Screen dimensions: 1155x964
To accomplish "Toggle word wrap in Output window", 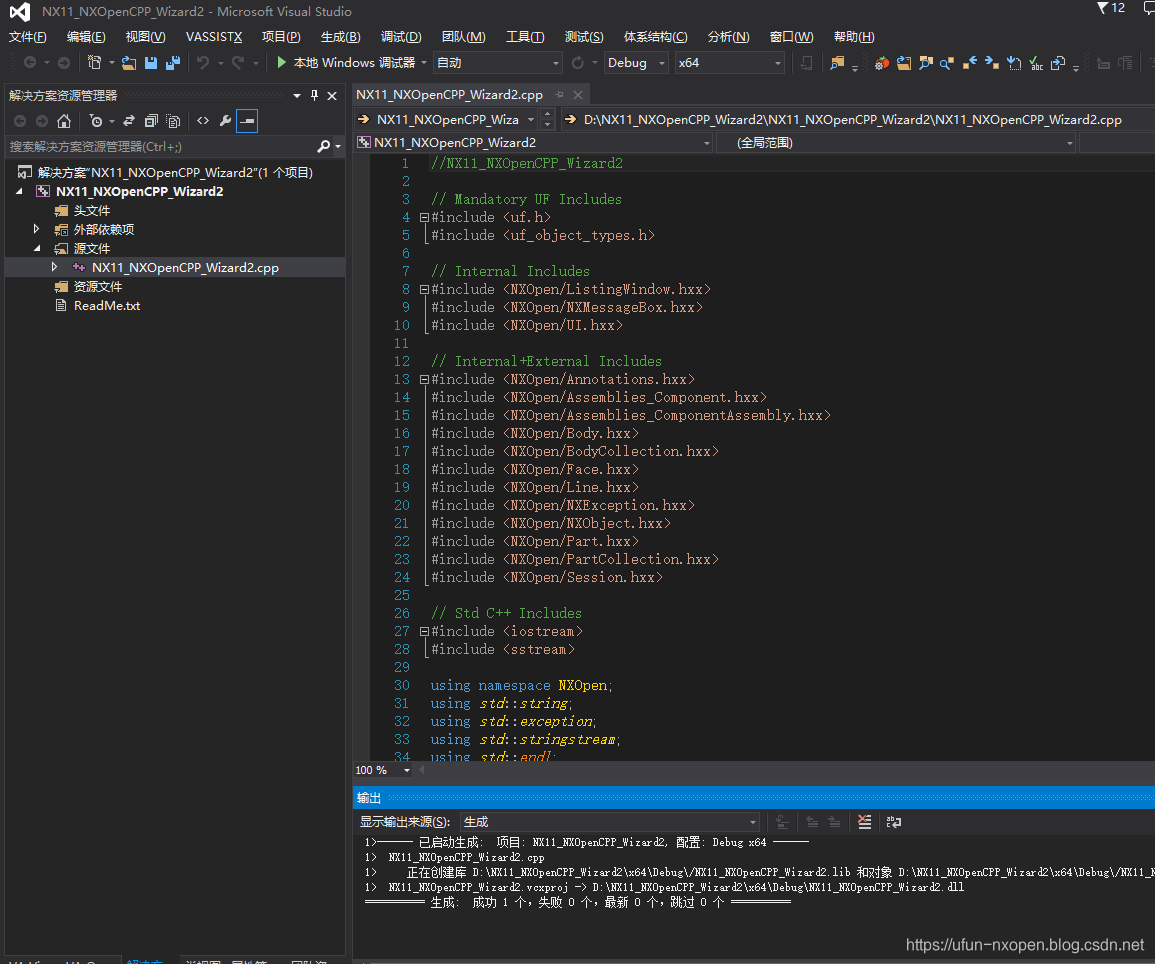I will pos(894,822).
